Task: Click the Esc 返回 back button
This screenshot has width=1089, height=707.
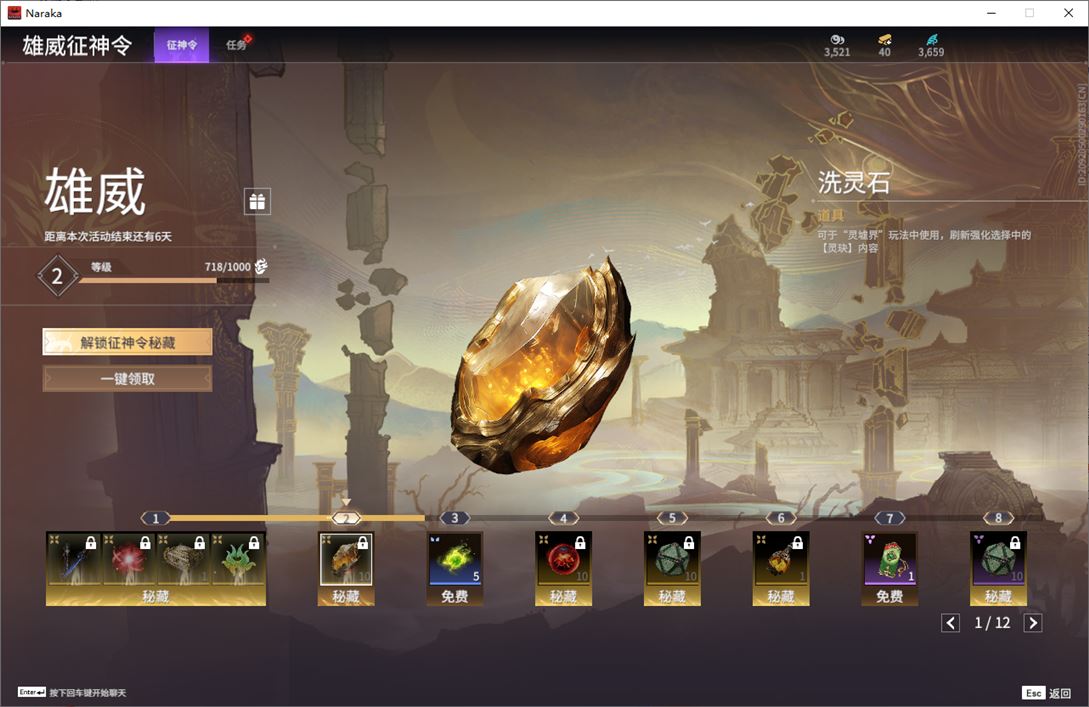Action: [x=1046, y=693]
